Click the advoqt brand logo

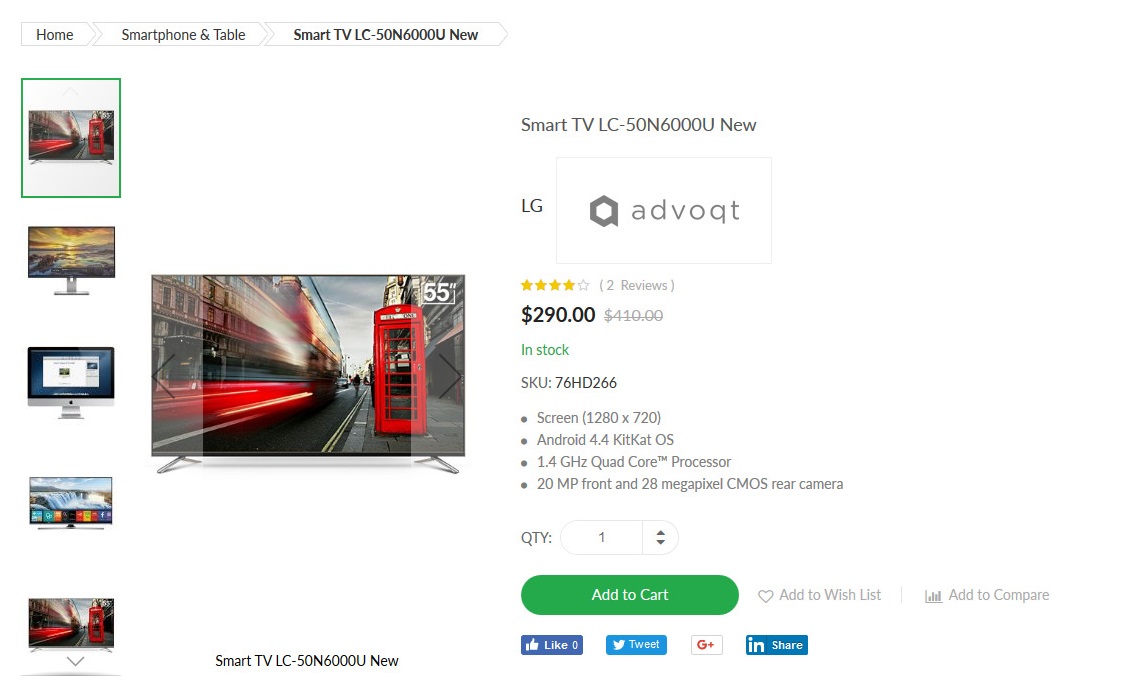click(x=663, y=210)
